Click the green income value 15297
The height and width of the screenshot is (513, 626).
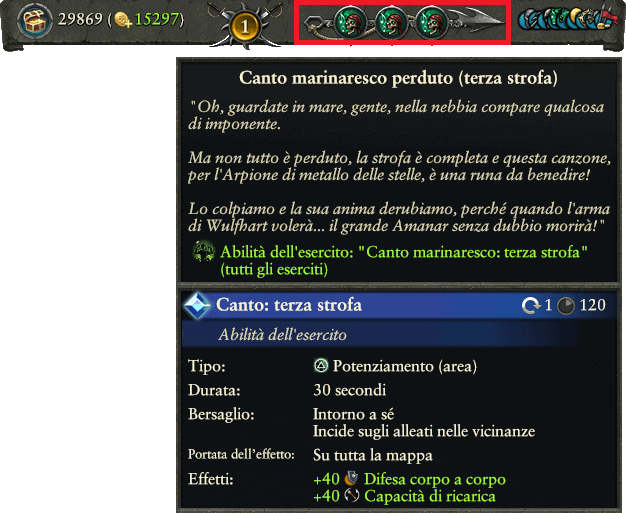click(157, 19)
